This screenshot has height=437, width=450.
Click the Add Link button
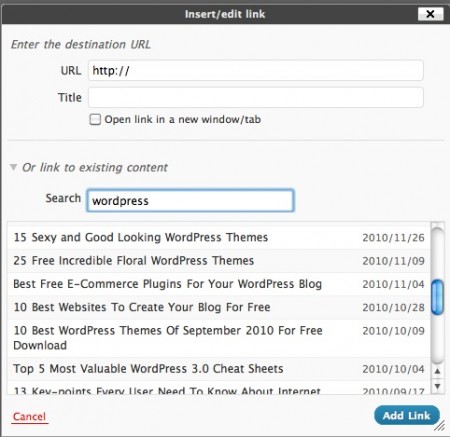(x=407, y=415)
